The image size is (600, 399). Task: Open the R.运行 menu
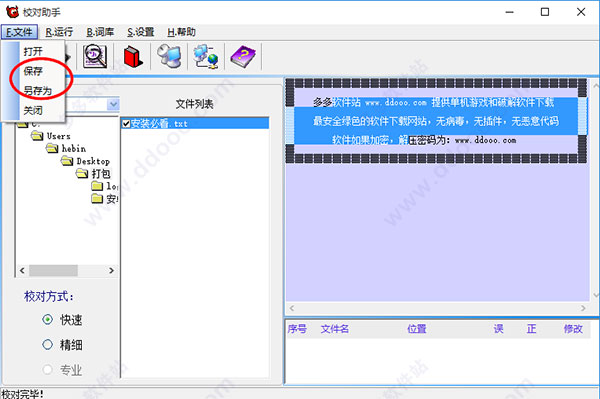[59, 32]
